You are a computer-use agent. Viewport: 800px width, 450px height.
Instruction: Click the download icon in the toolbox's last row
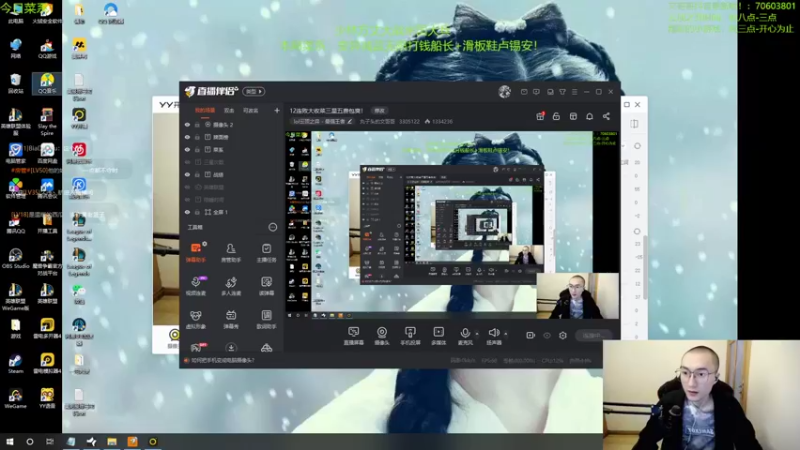tap(231, 348)
